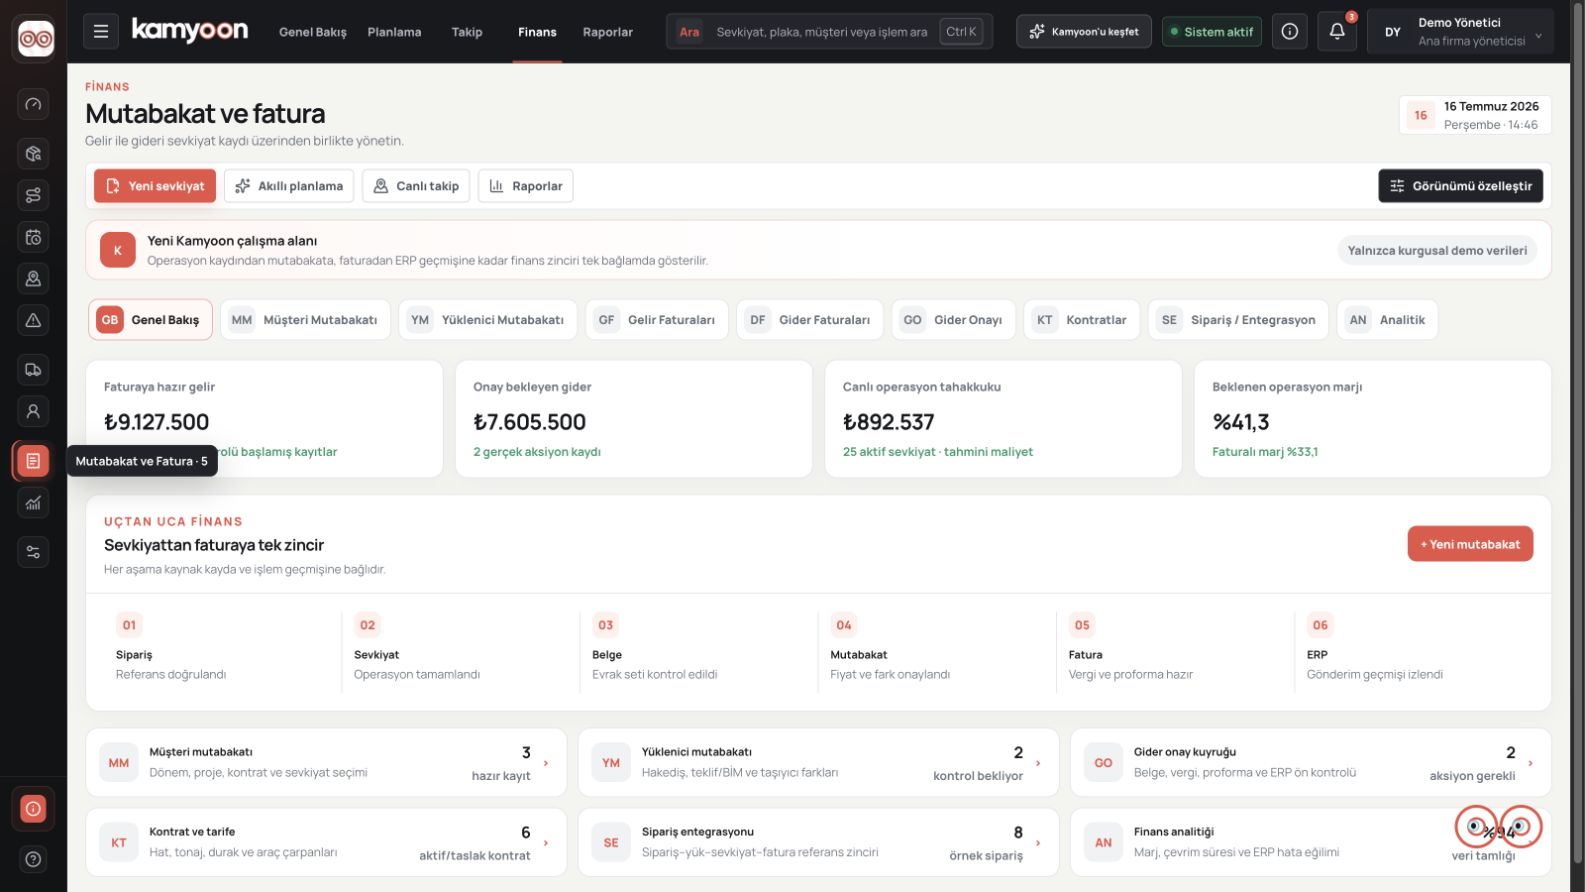Open the Genel Bakış top menu
Screen dimensions: 1585x892
313,32
